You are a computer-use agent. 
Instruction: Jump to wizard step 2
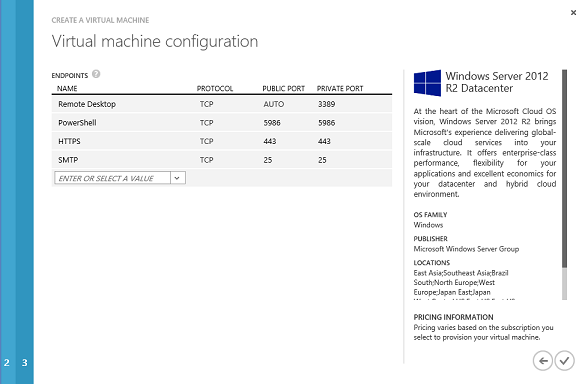pyautogui.click(x=7, y=362)
